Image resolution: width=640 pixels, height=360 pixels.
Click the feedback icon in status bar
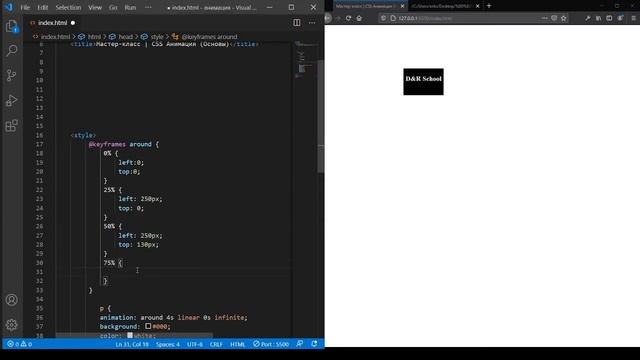(x=300, y=344)
